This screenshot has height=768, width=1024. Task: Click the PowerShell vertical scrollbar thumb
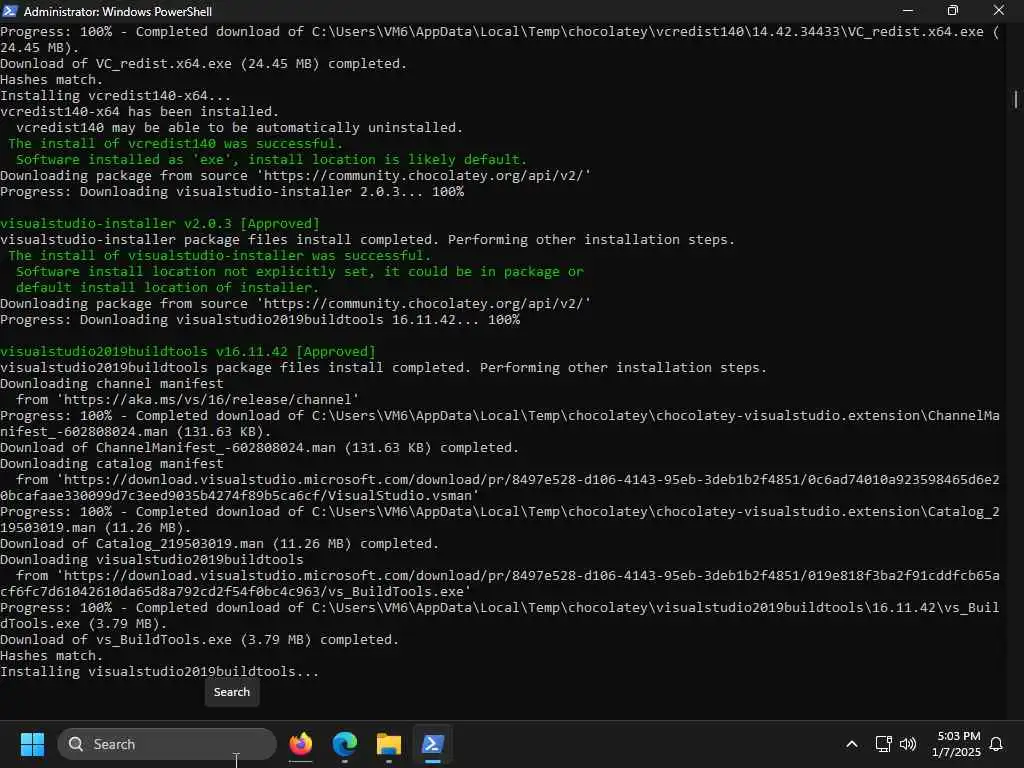click(x=1016, y=100)
